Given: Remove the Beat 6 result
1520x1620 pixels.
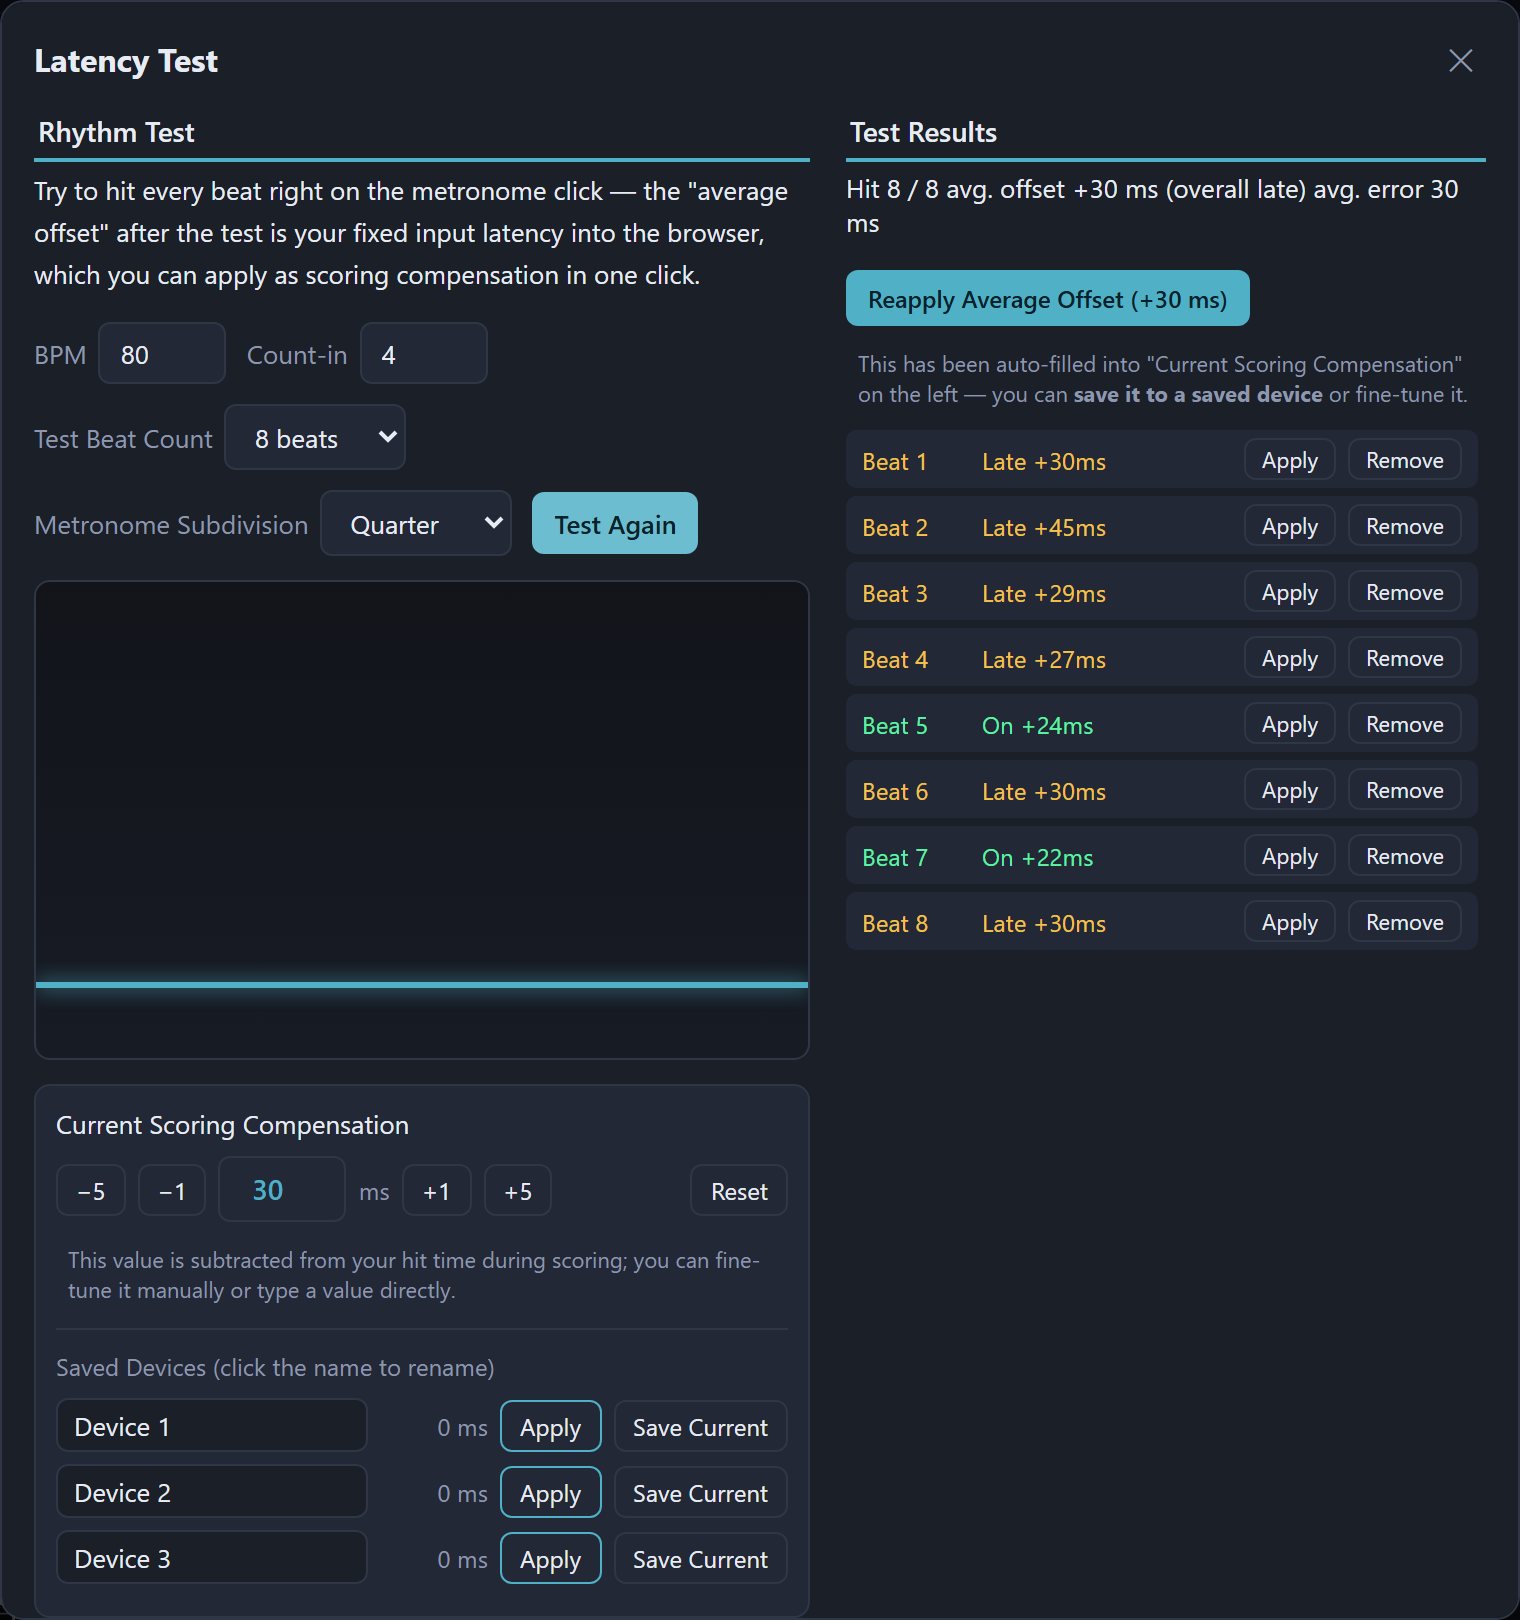Looking at the screenshot, I should [1404, 790].
